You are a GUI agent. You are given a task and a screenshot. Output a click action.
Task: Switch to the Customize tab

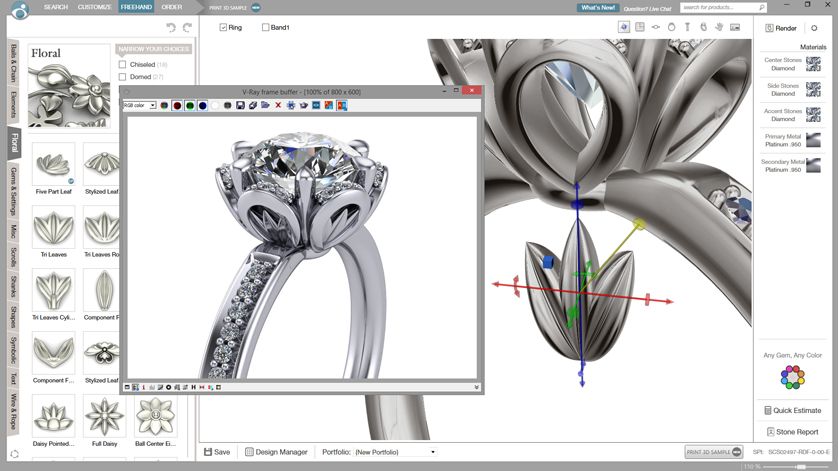[x=94, y=7]
